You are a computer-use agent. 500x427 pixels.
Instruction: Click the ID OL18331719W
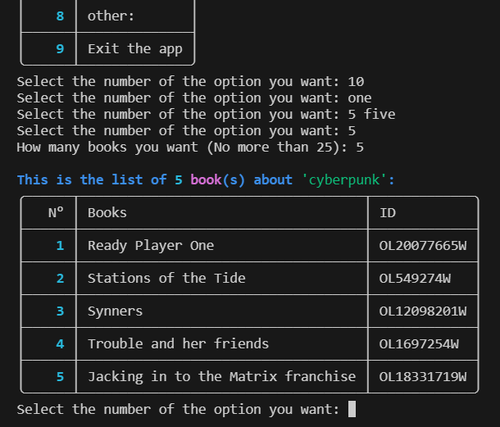tap(423, 377)
